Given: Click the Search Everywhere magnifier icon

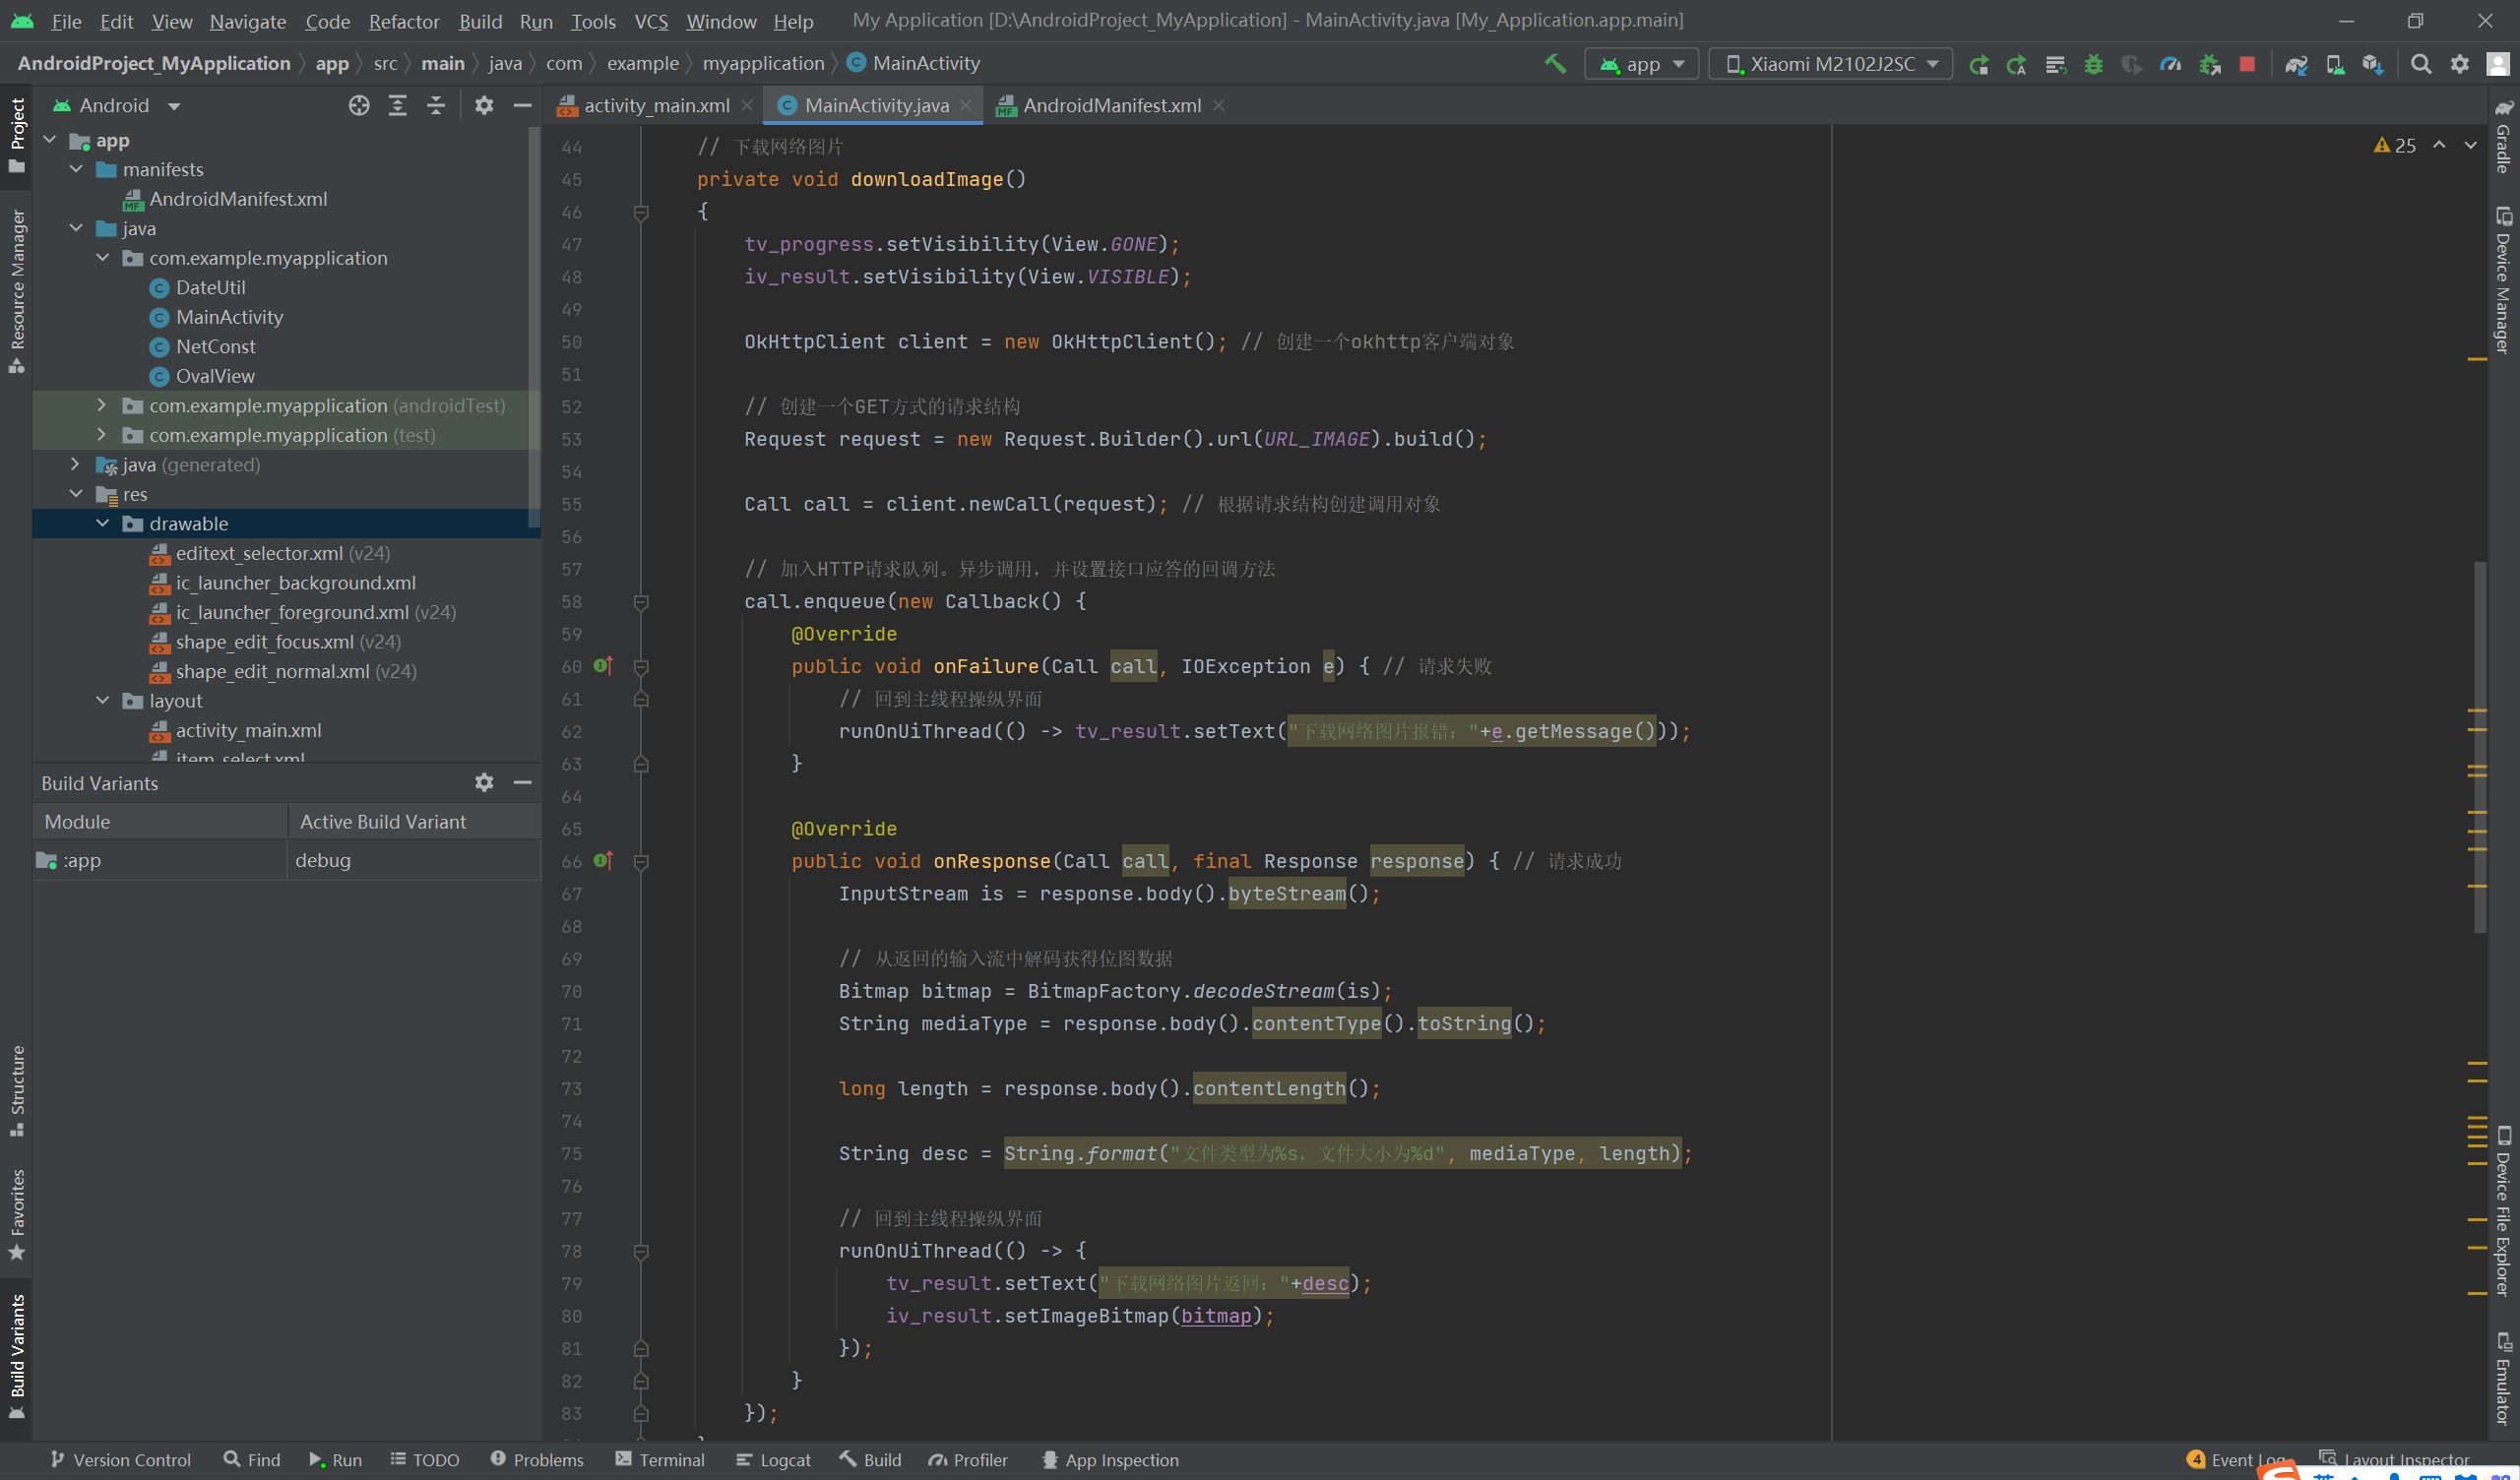Looking at the screenshot, I should click(x=2421, y=64).
